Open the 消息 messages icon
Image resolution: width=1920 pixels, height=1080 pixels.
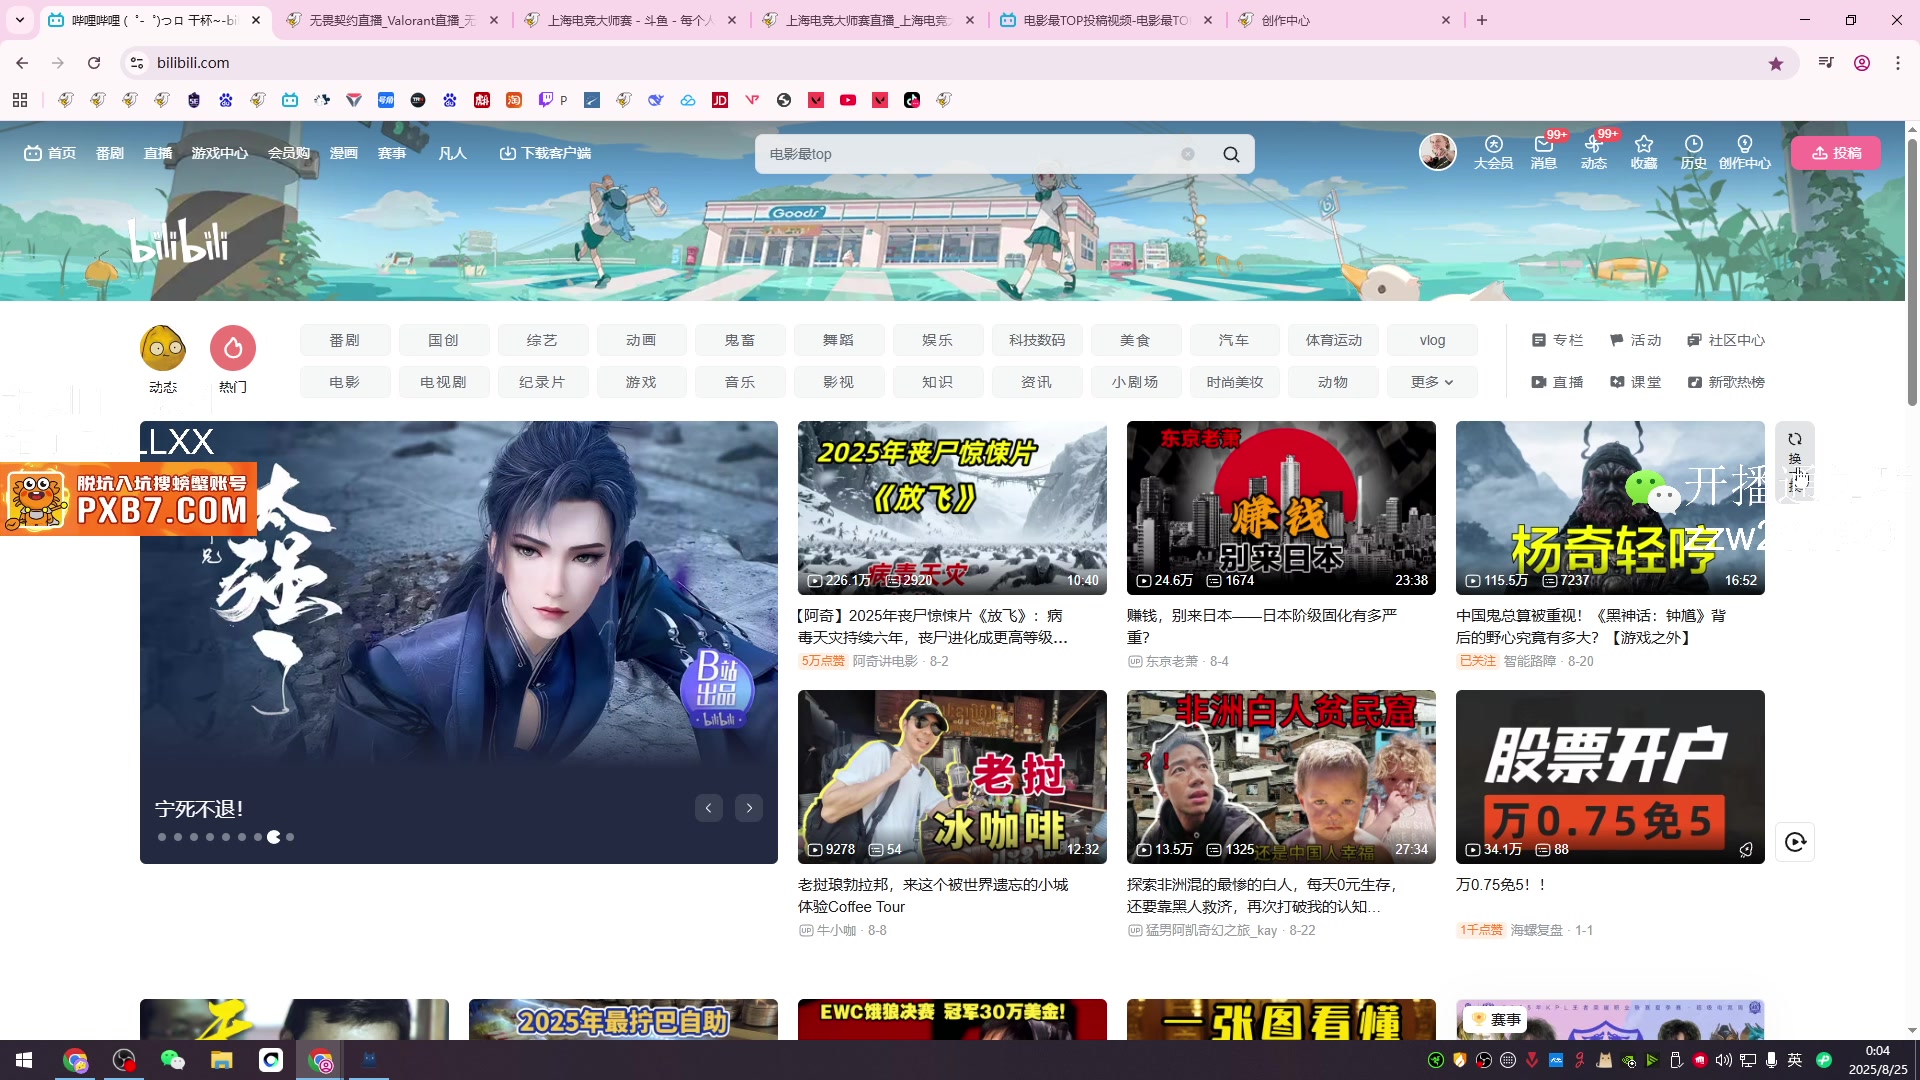(1544, 152)
